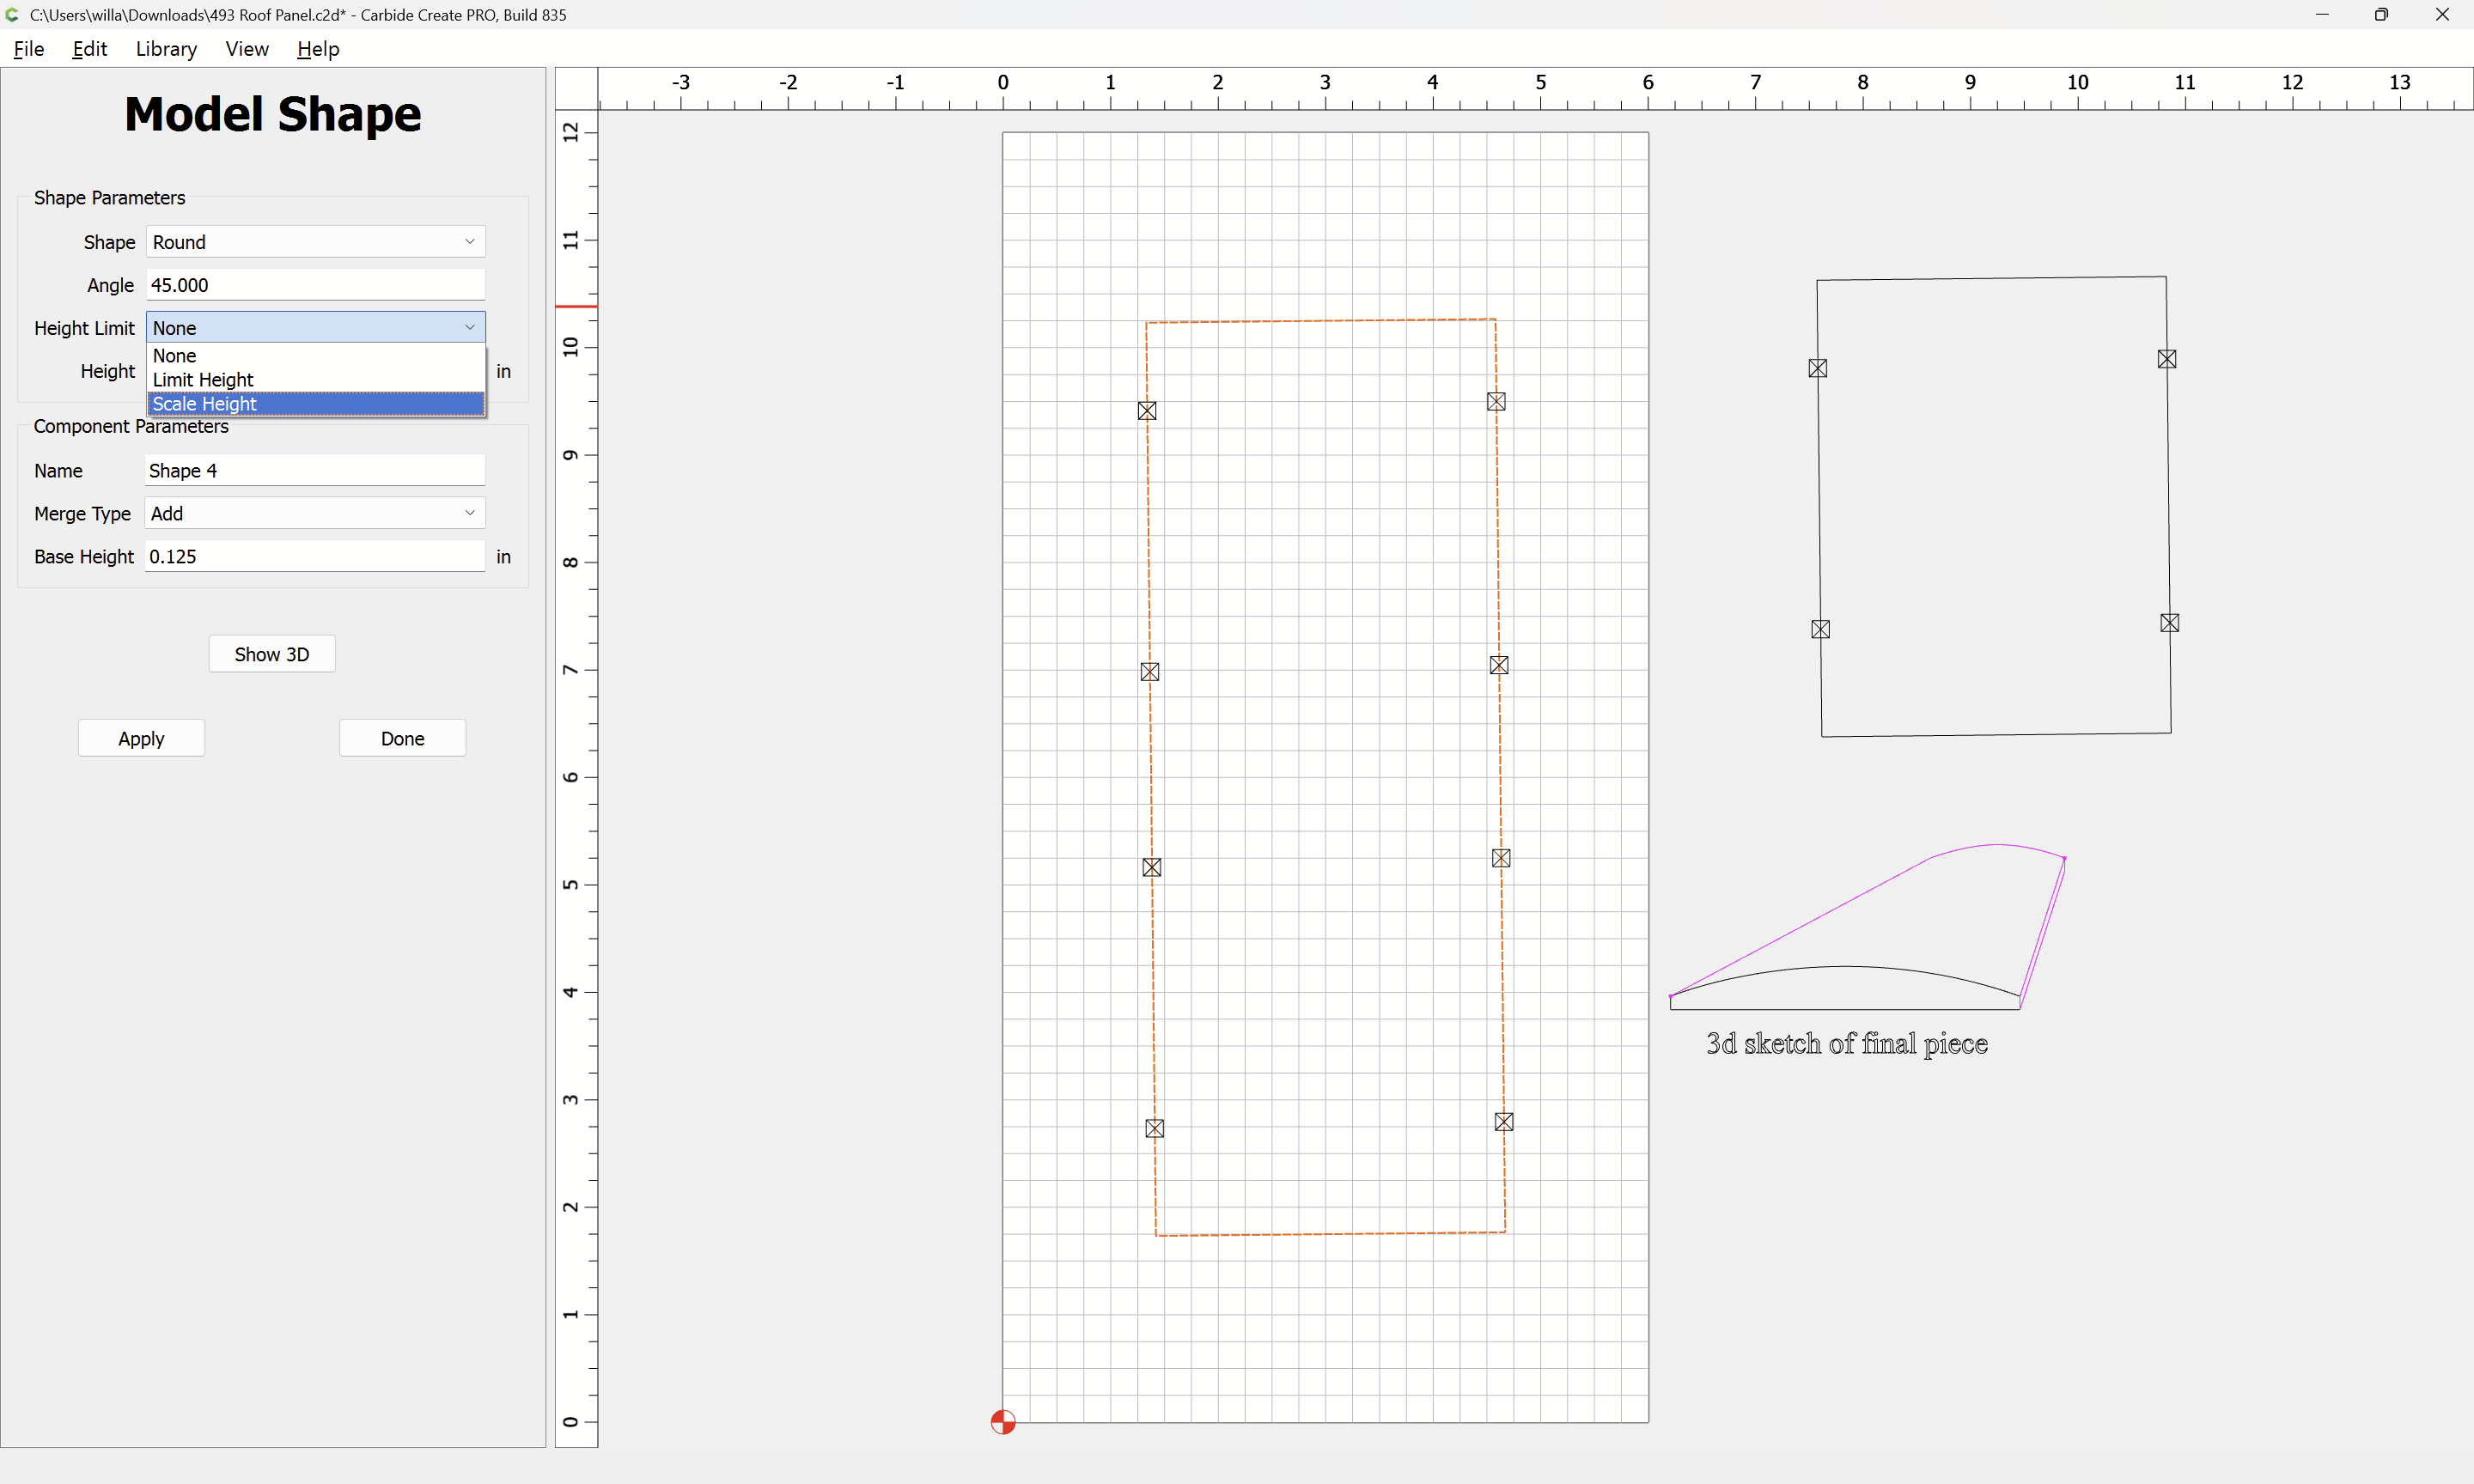
Task: Click upper-left node on black rectangle
Action: (1817, 369)
